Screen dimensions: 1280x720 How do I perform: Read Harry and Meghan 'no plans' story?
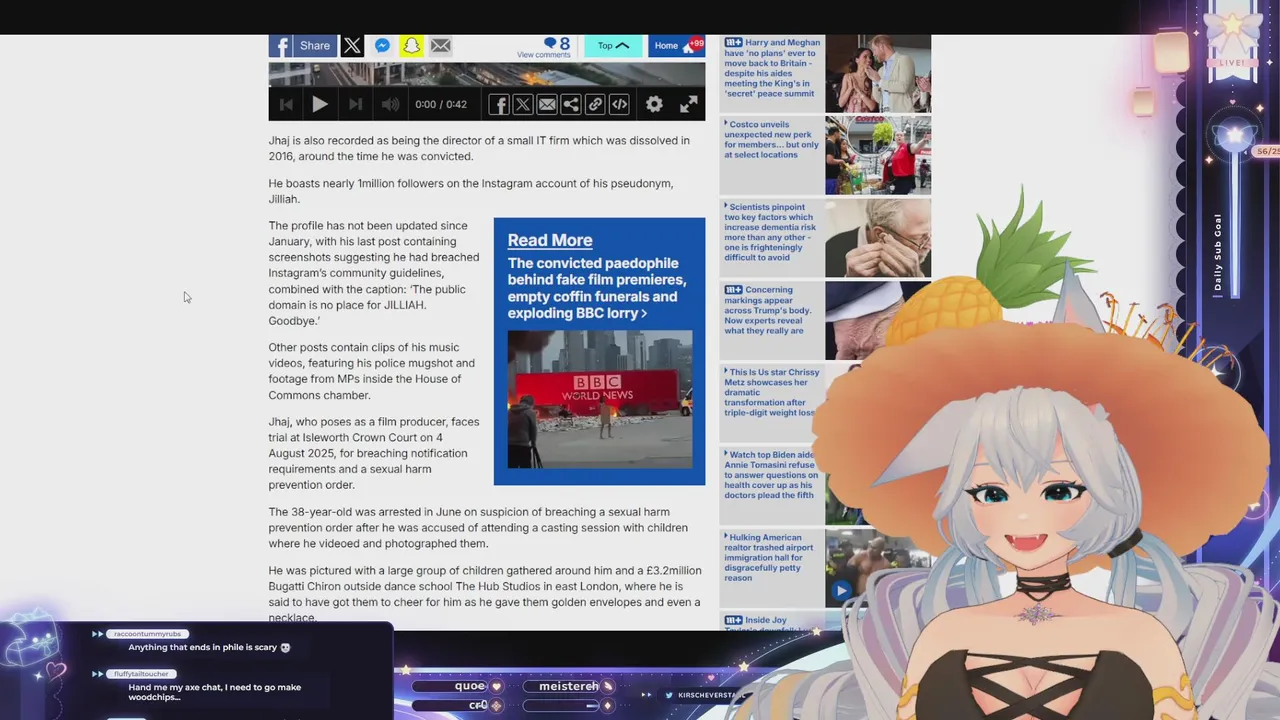[x=772, y=68]
